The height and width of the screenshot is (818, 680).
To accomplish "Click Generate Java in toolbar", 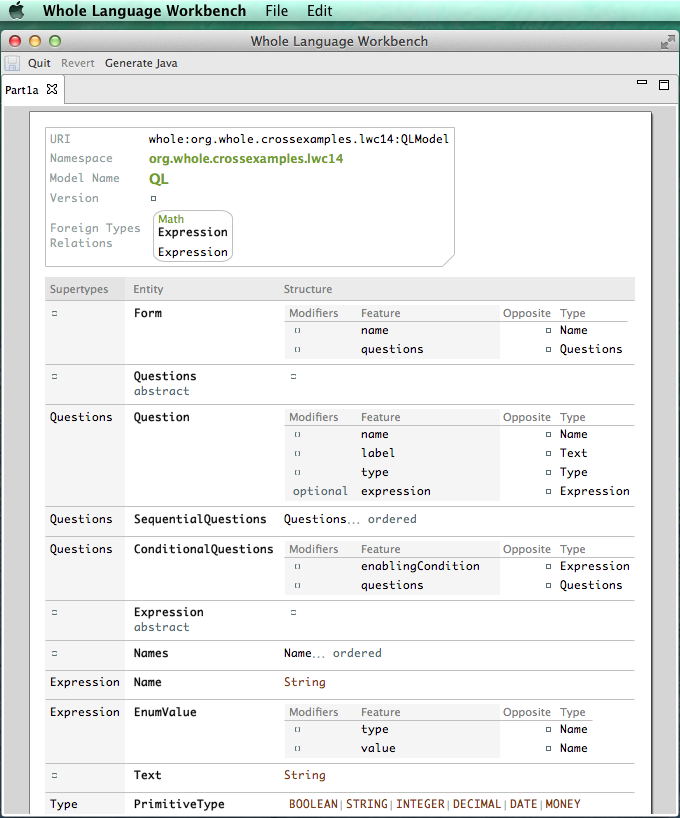I will point(141,63).
